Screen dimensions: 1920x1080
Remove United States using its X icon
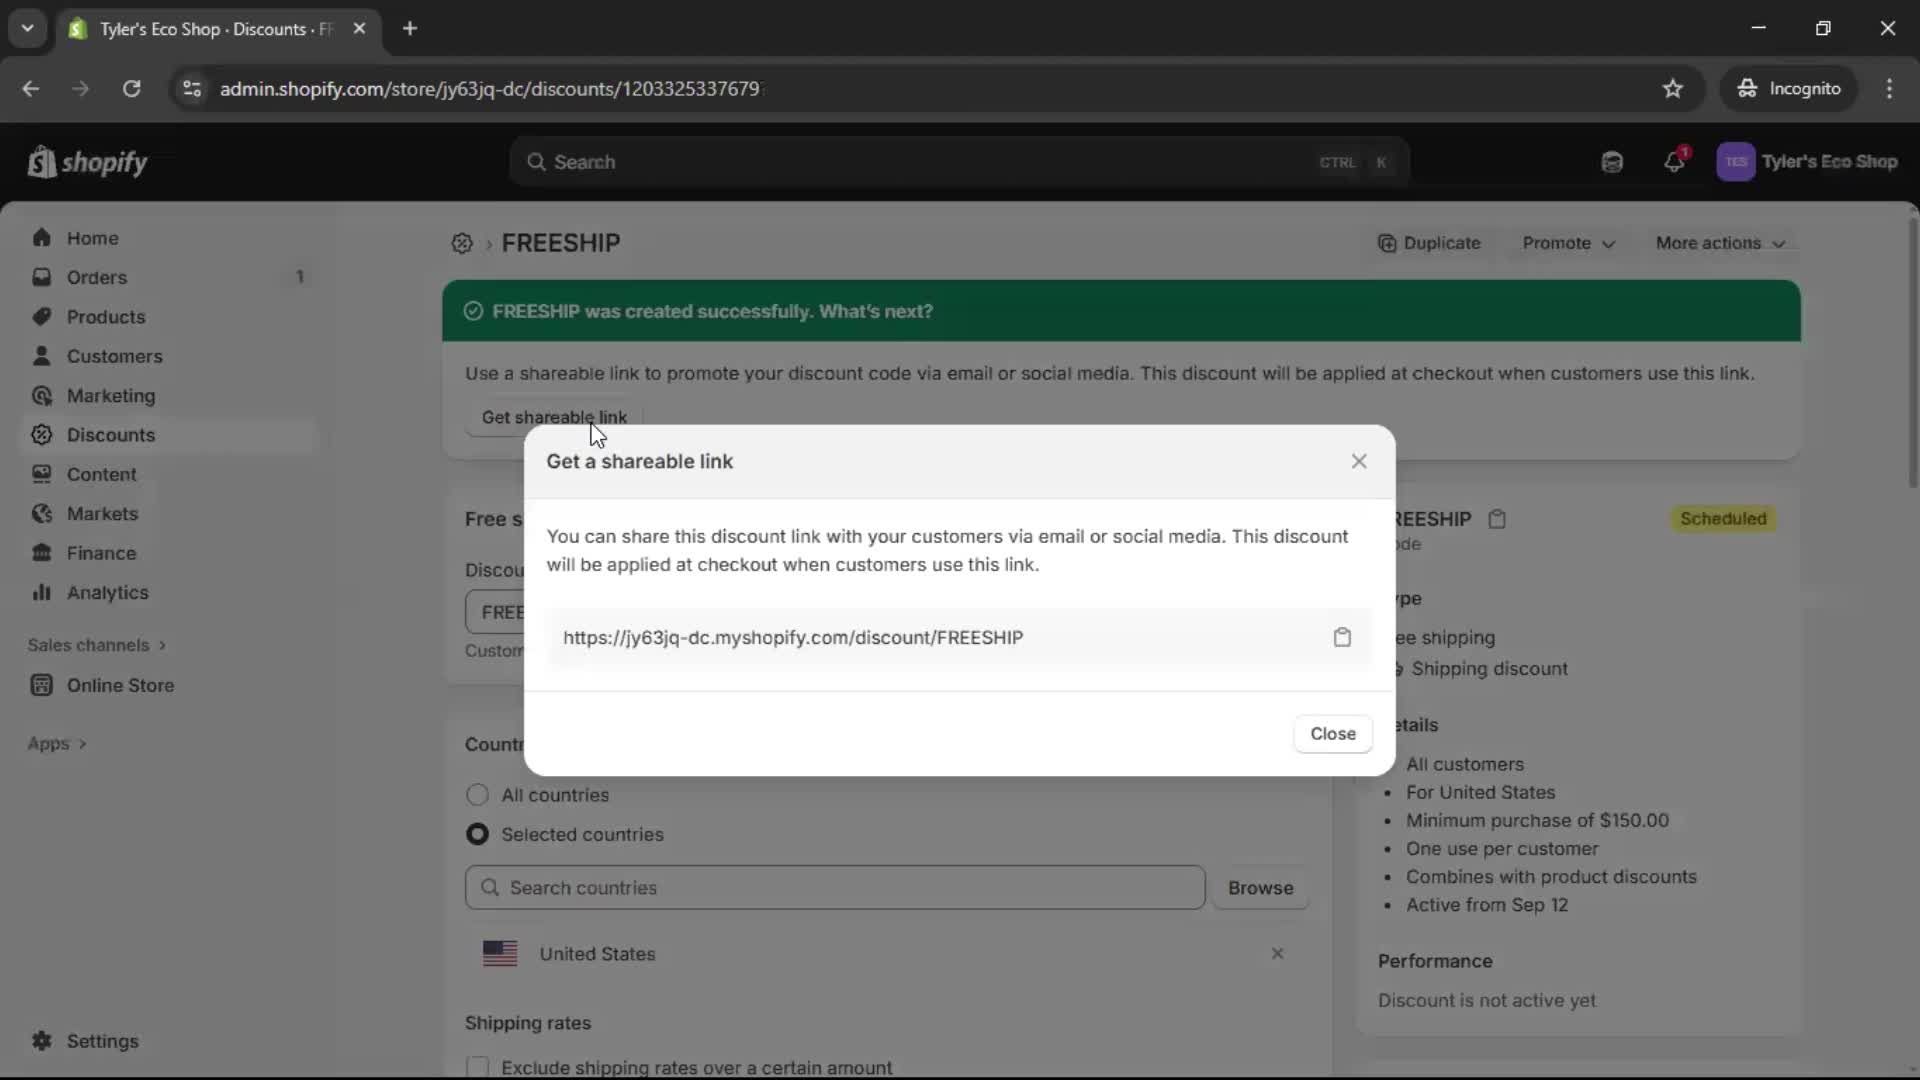(1278, 953)
